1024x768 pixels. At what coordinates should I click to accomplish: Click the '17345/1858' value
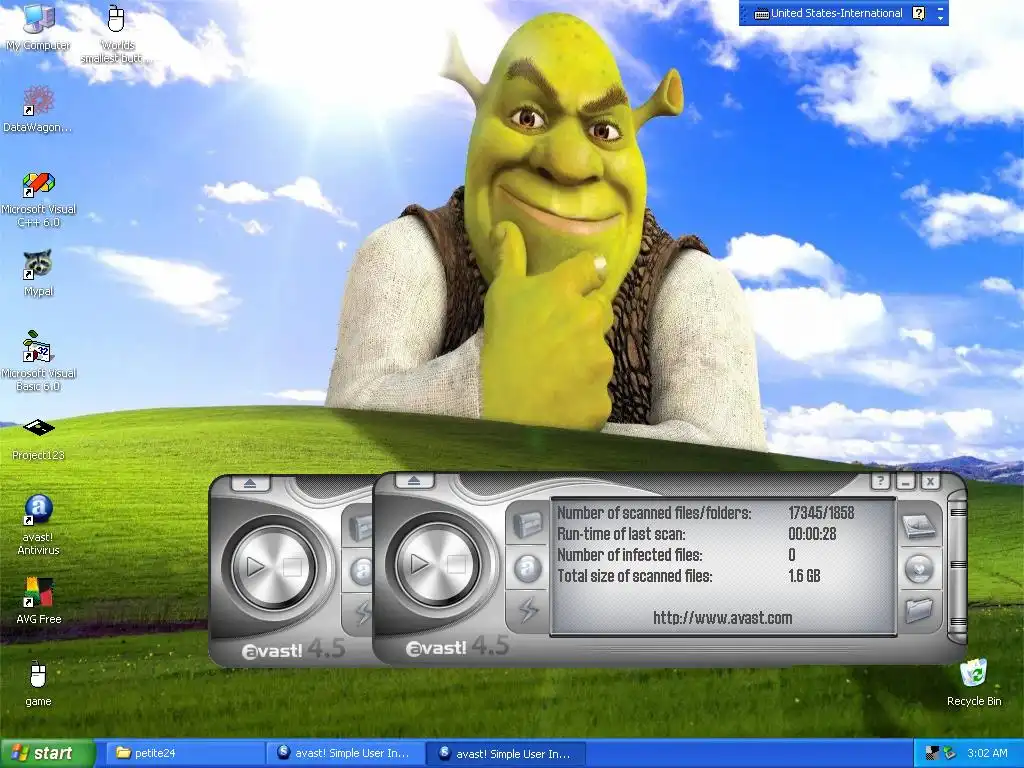pyautogui.click(x=821, y=513)
